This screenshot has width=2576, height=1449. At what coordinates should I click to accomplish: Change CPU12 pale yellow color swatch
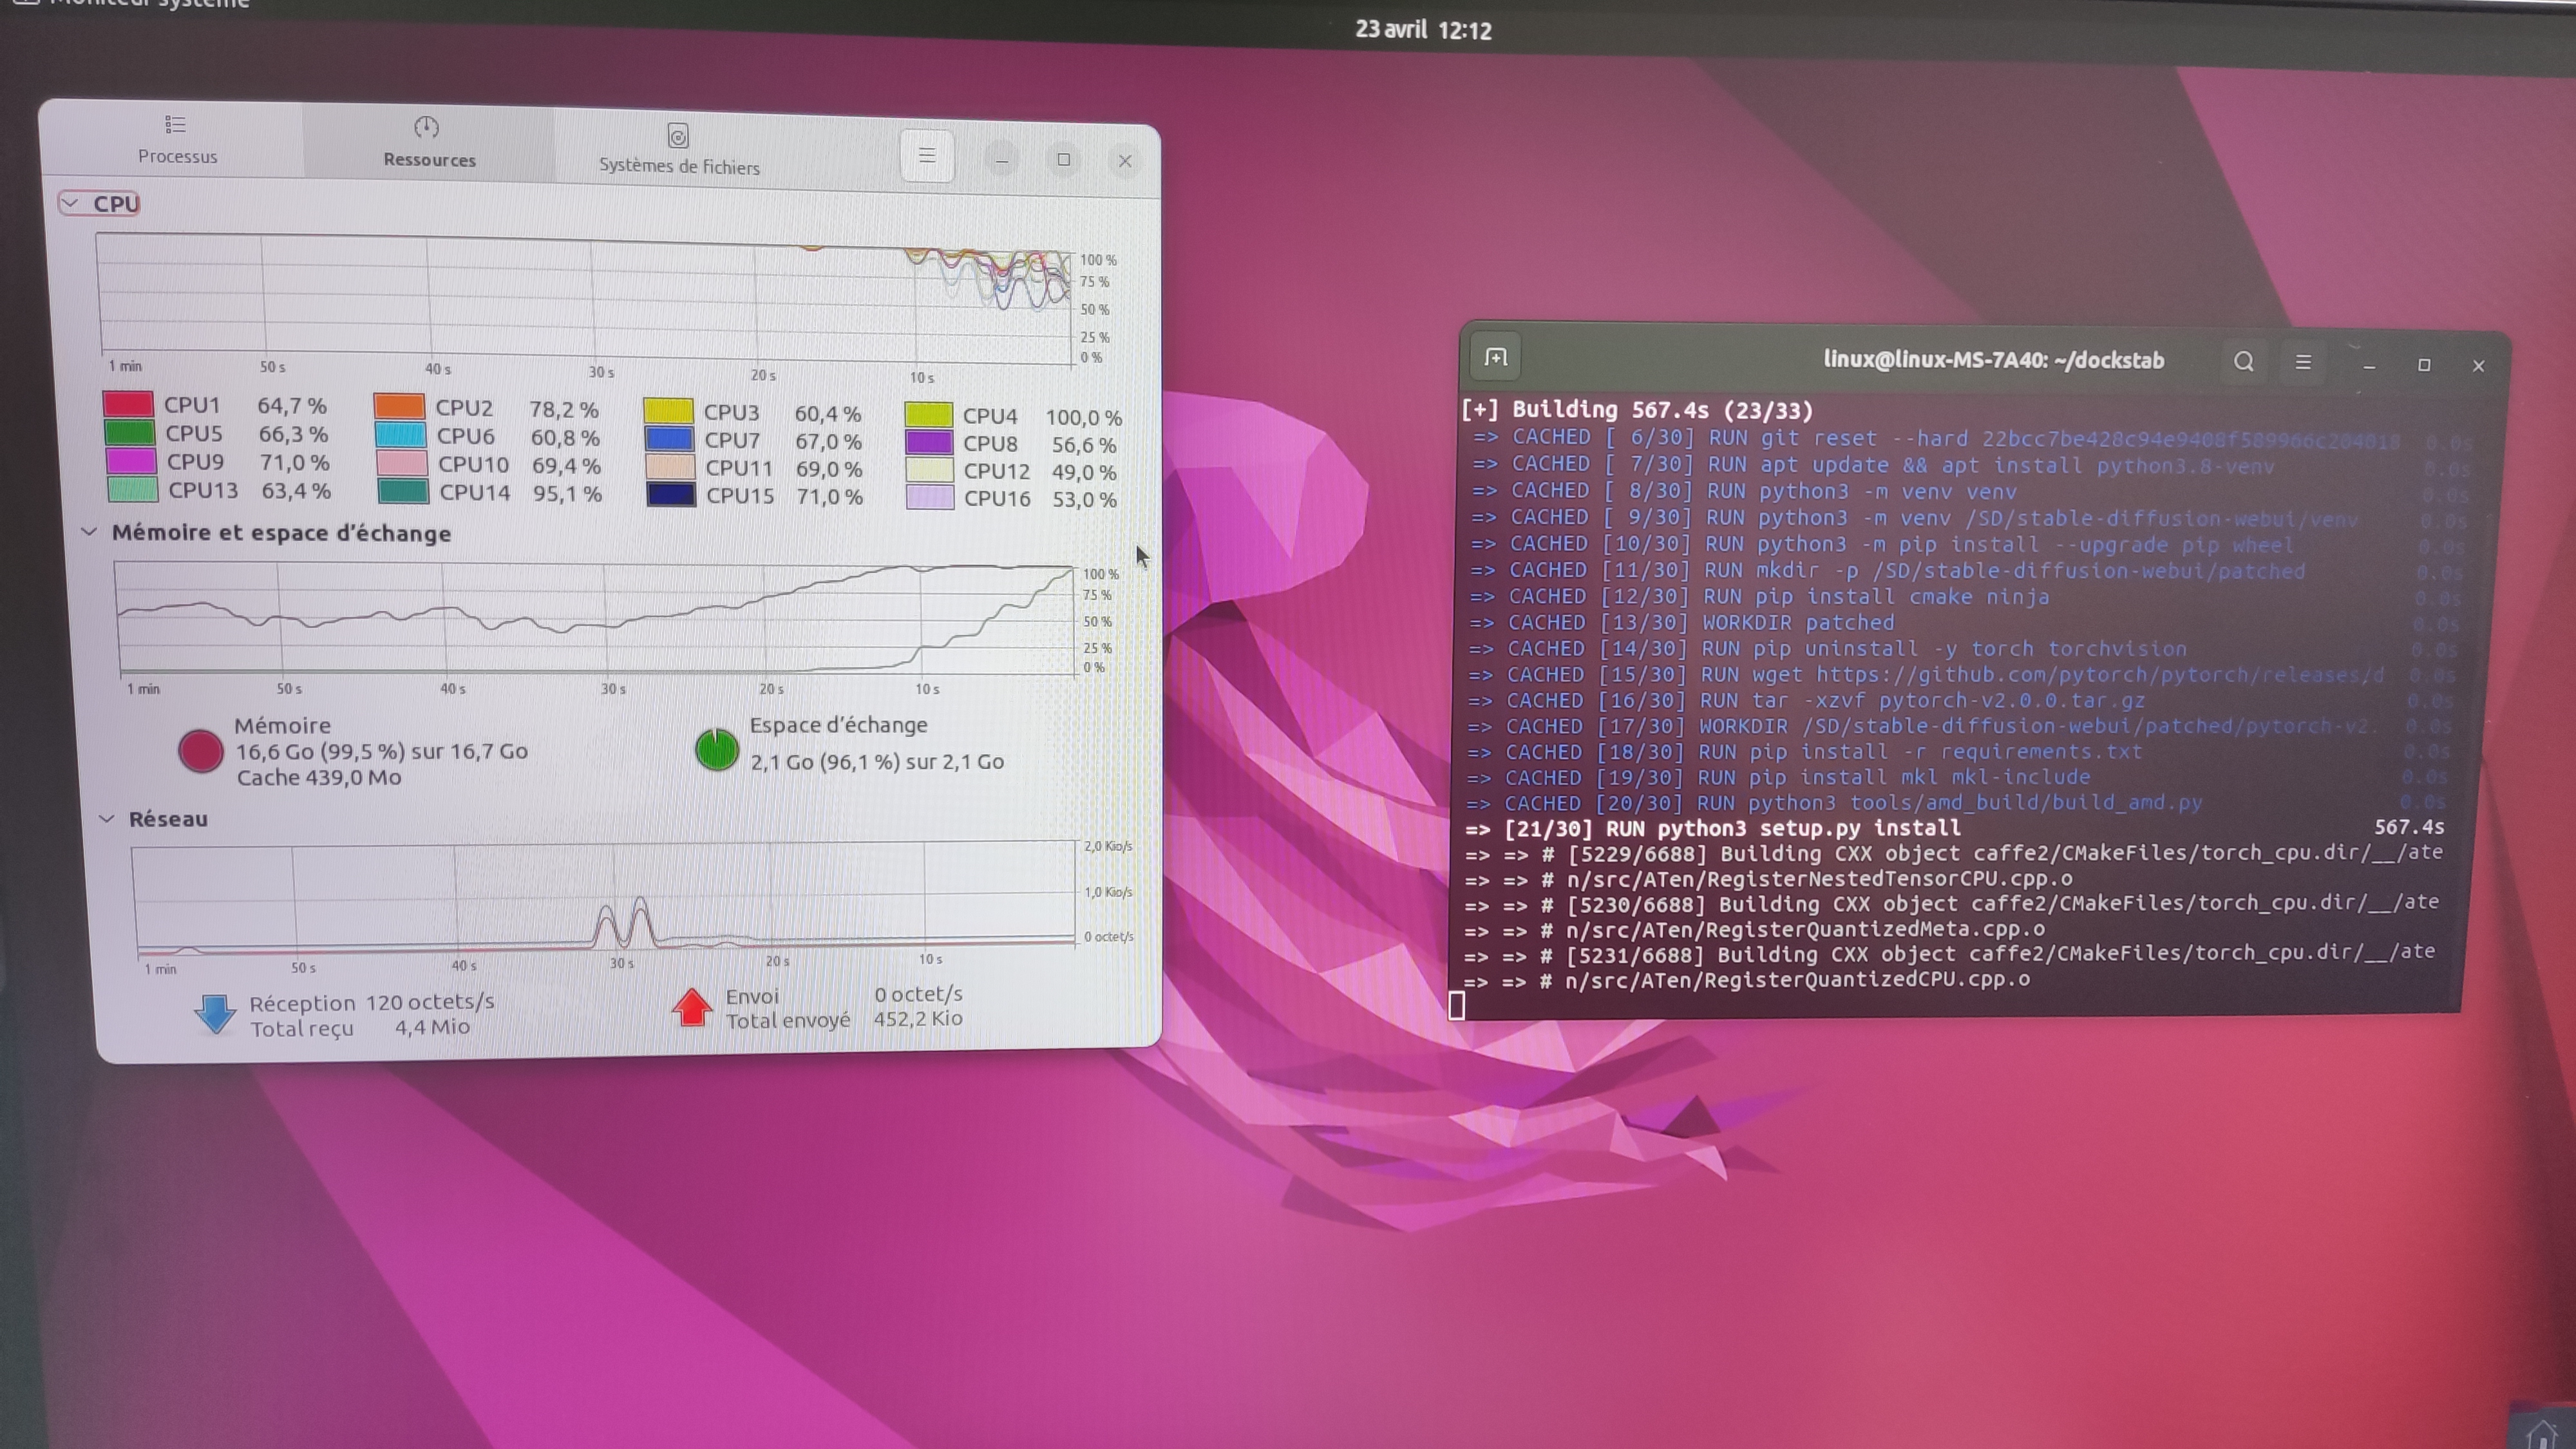(929, 470)
